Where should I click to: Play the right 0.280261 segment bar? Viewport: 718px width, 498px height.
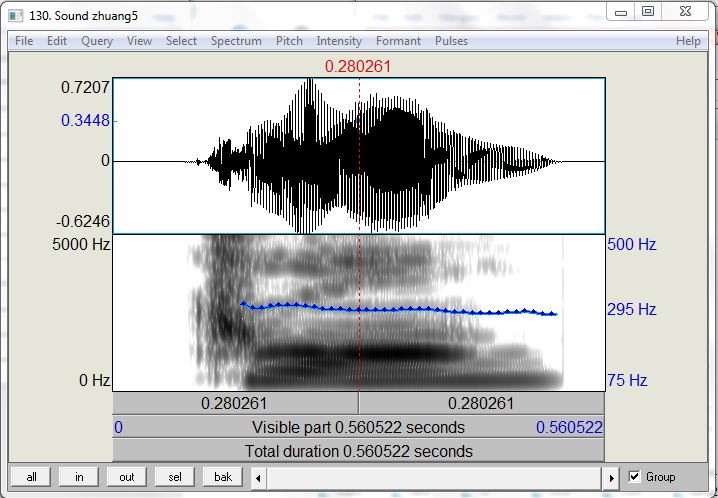pos(481,404)
